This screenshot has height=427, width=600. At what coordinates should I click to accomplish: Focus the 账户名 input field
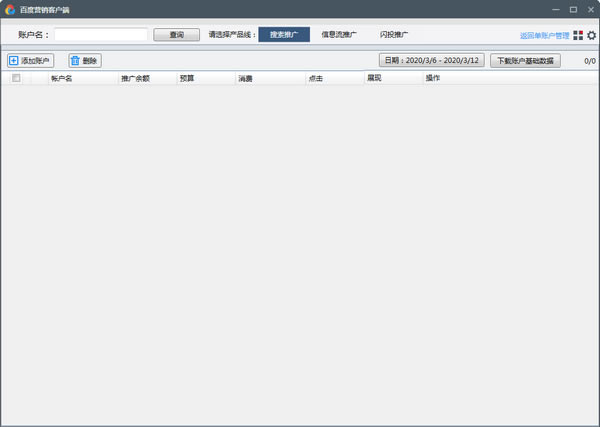(x=100, y=35)
